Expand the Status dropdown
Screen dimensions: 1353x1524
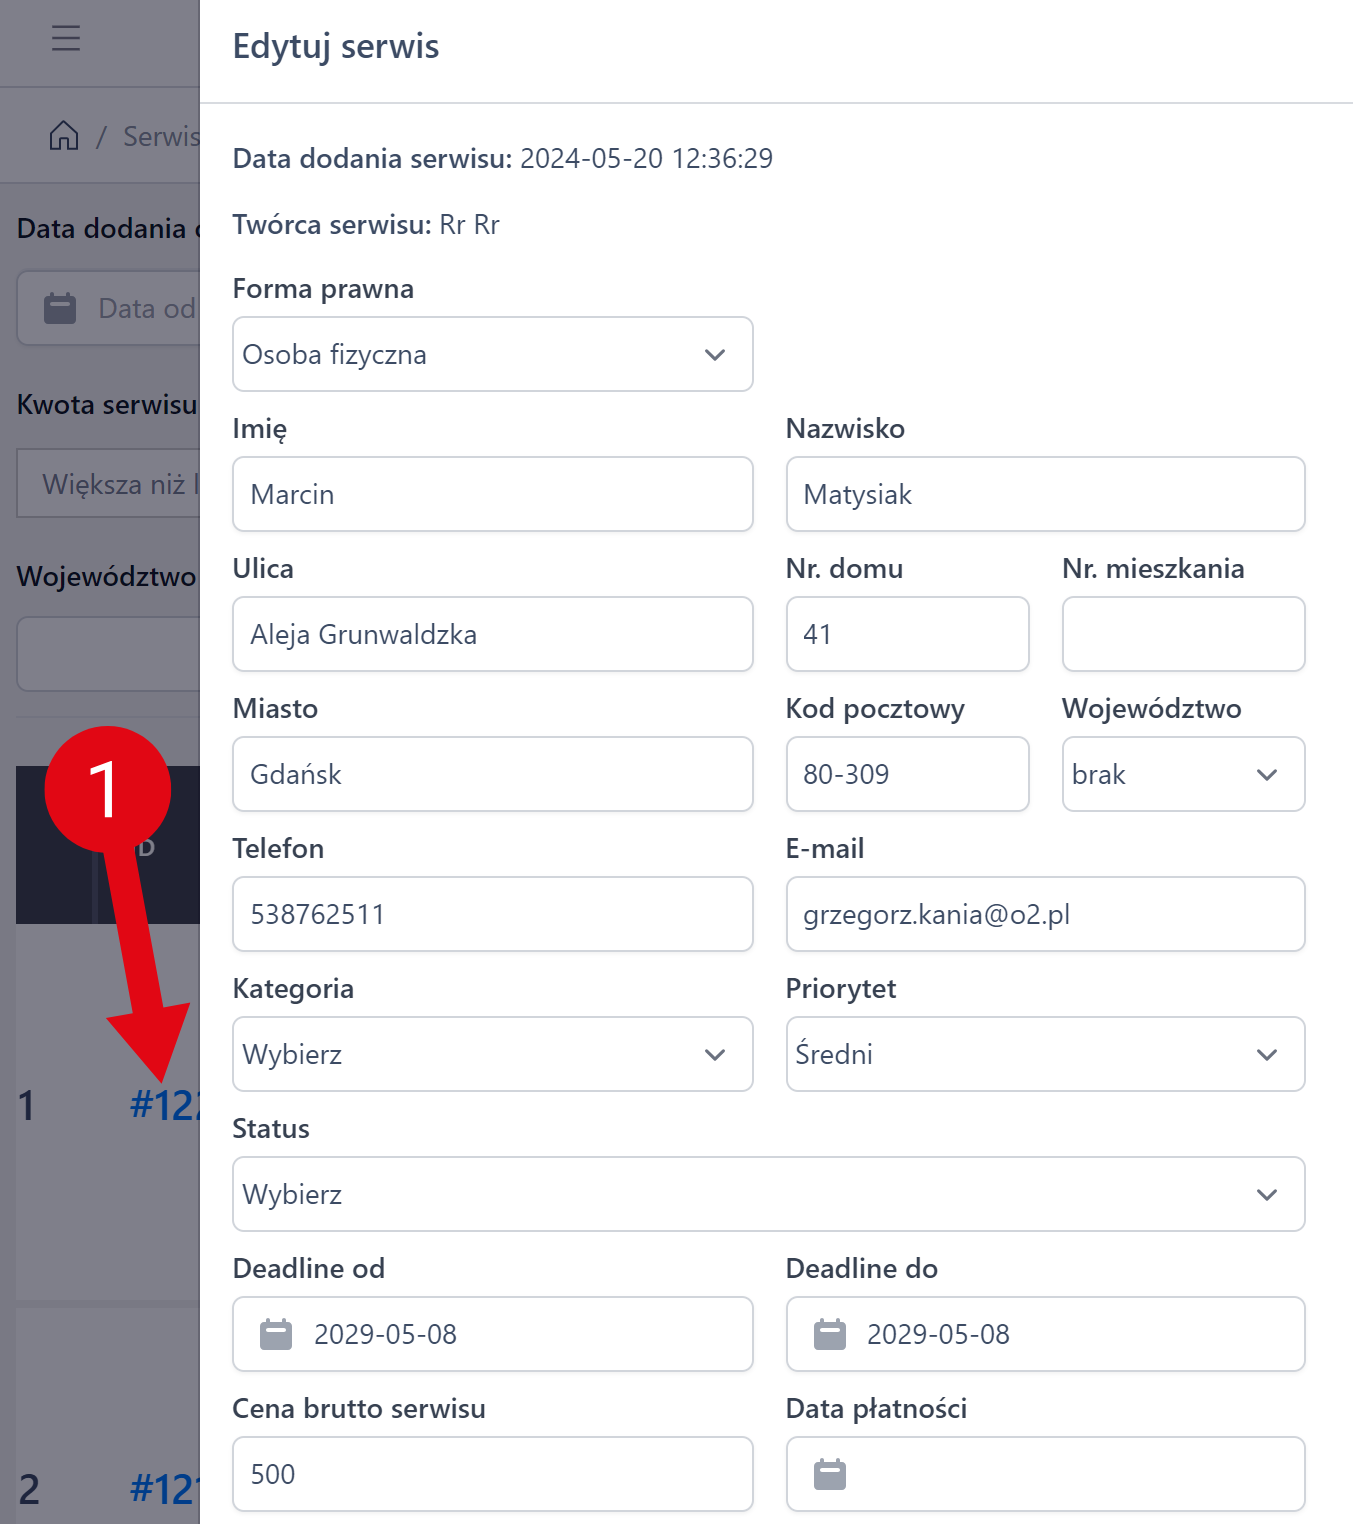(x=768, y=1194)
